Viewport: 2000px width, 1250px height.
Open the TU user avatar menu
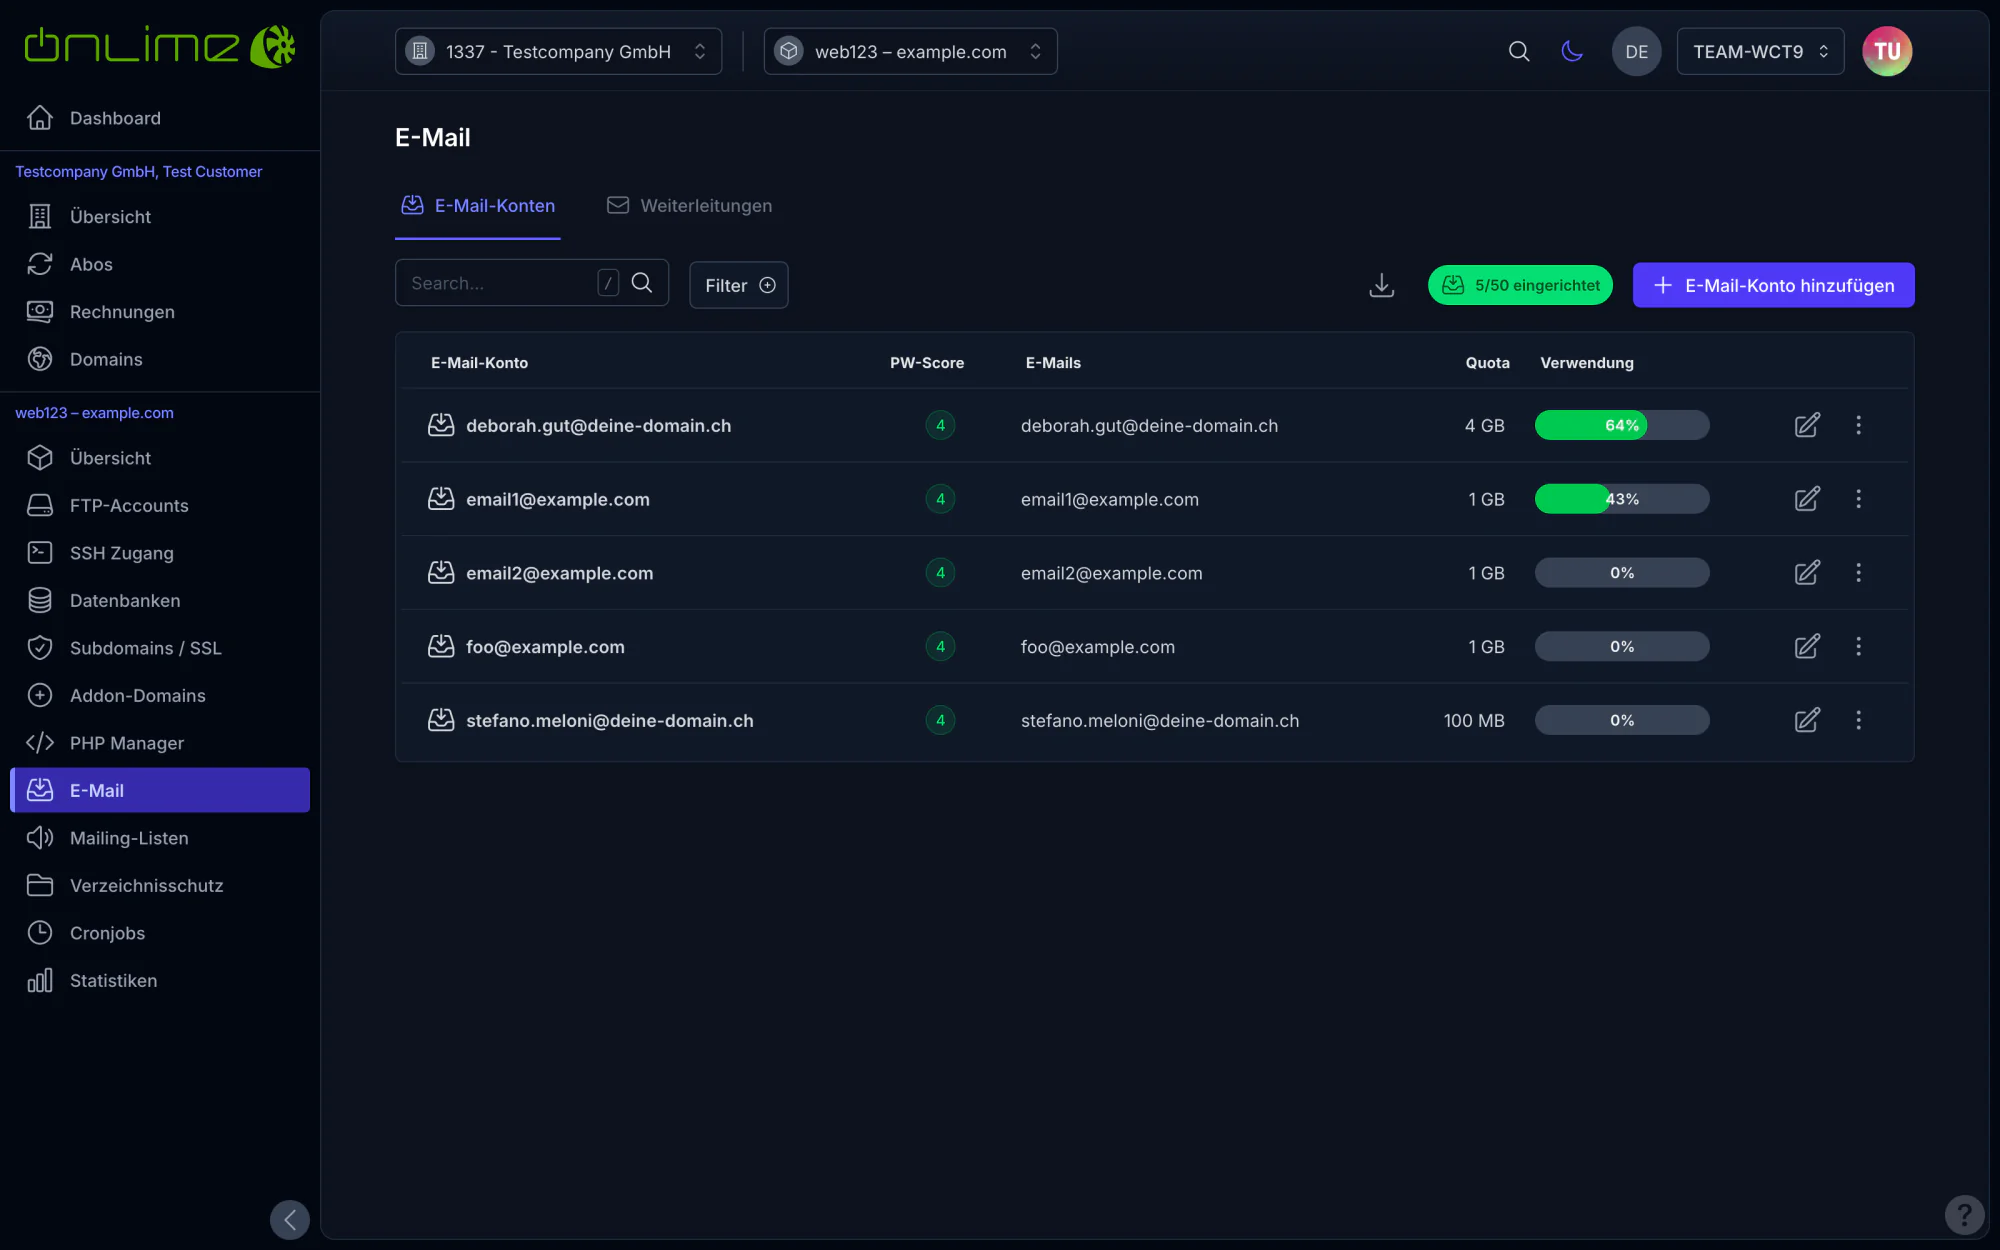click(1887, 51)
